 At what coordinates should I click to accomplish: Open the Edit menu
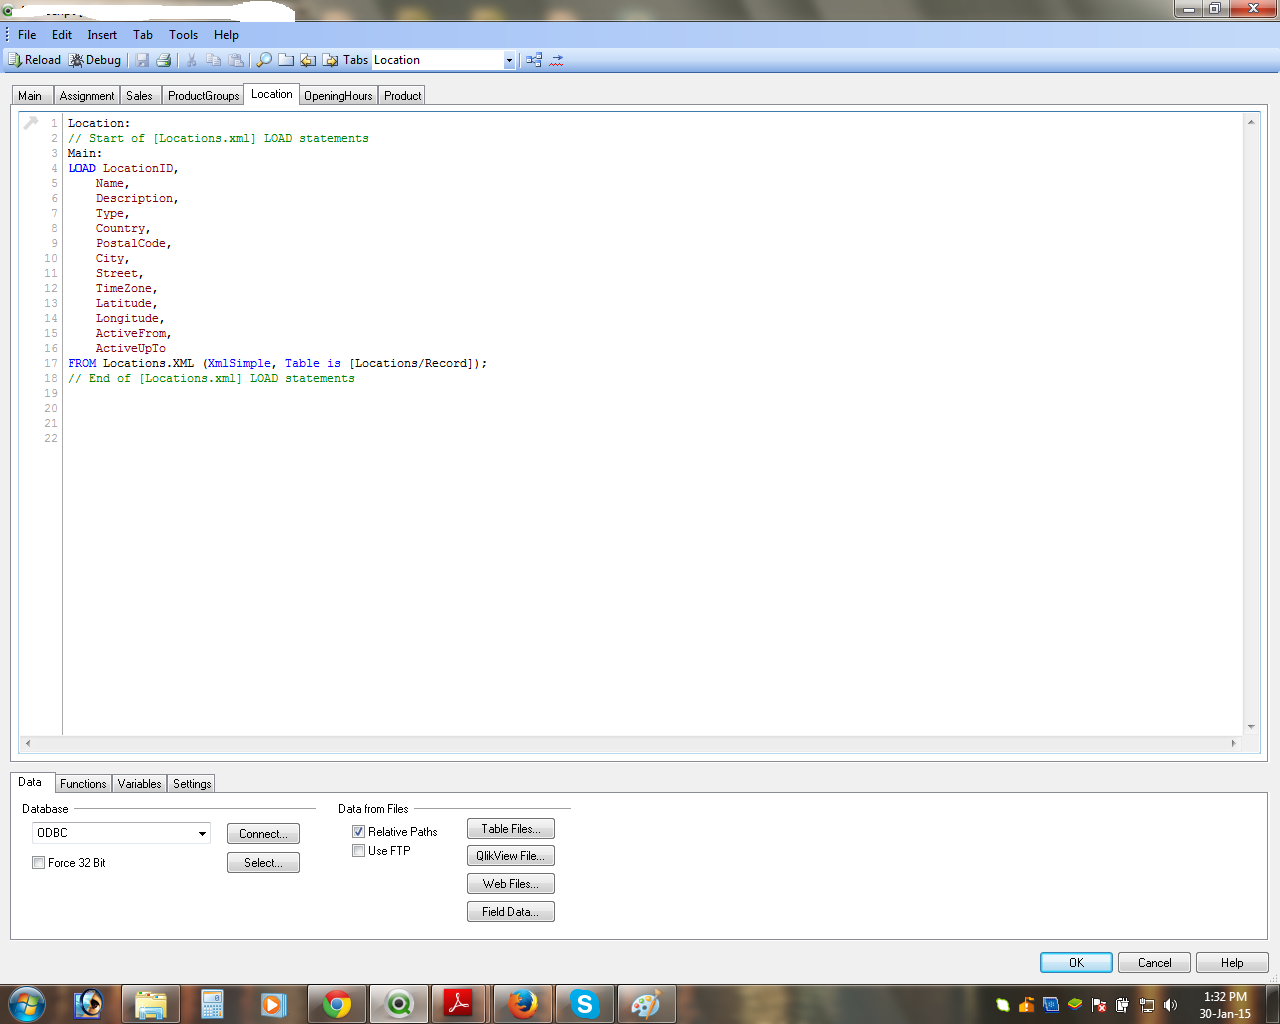[62, 35]
